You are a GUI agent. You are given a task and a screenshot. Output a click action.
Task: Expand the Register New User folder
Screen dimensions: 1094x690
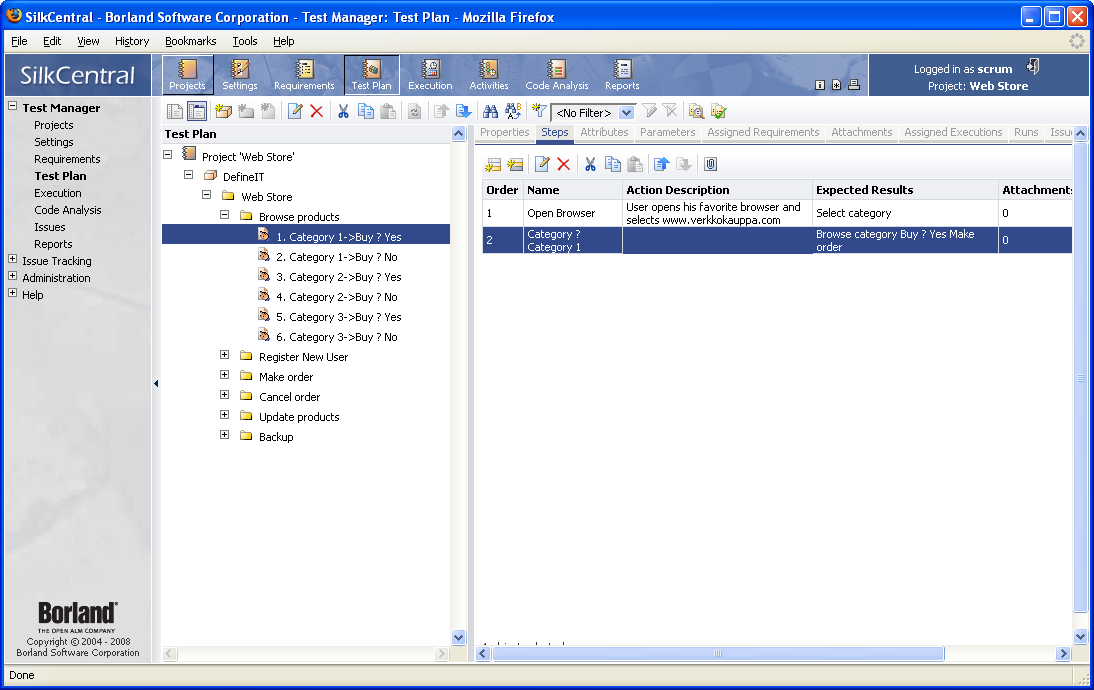point(225,354)
